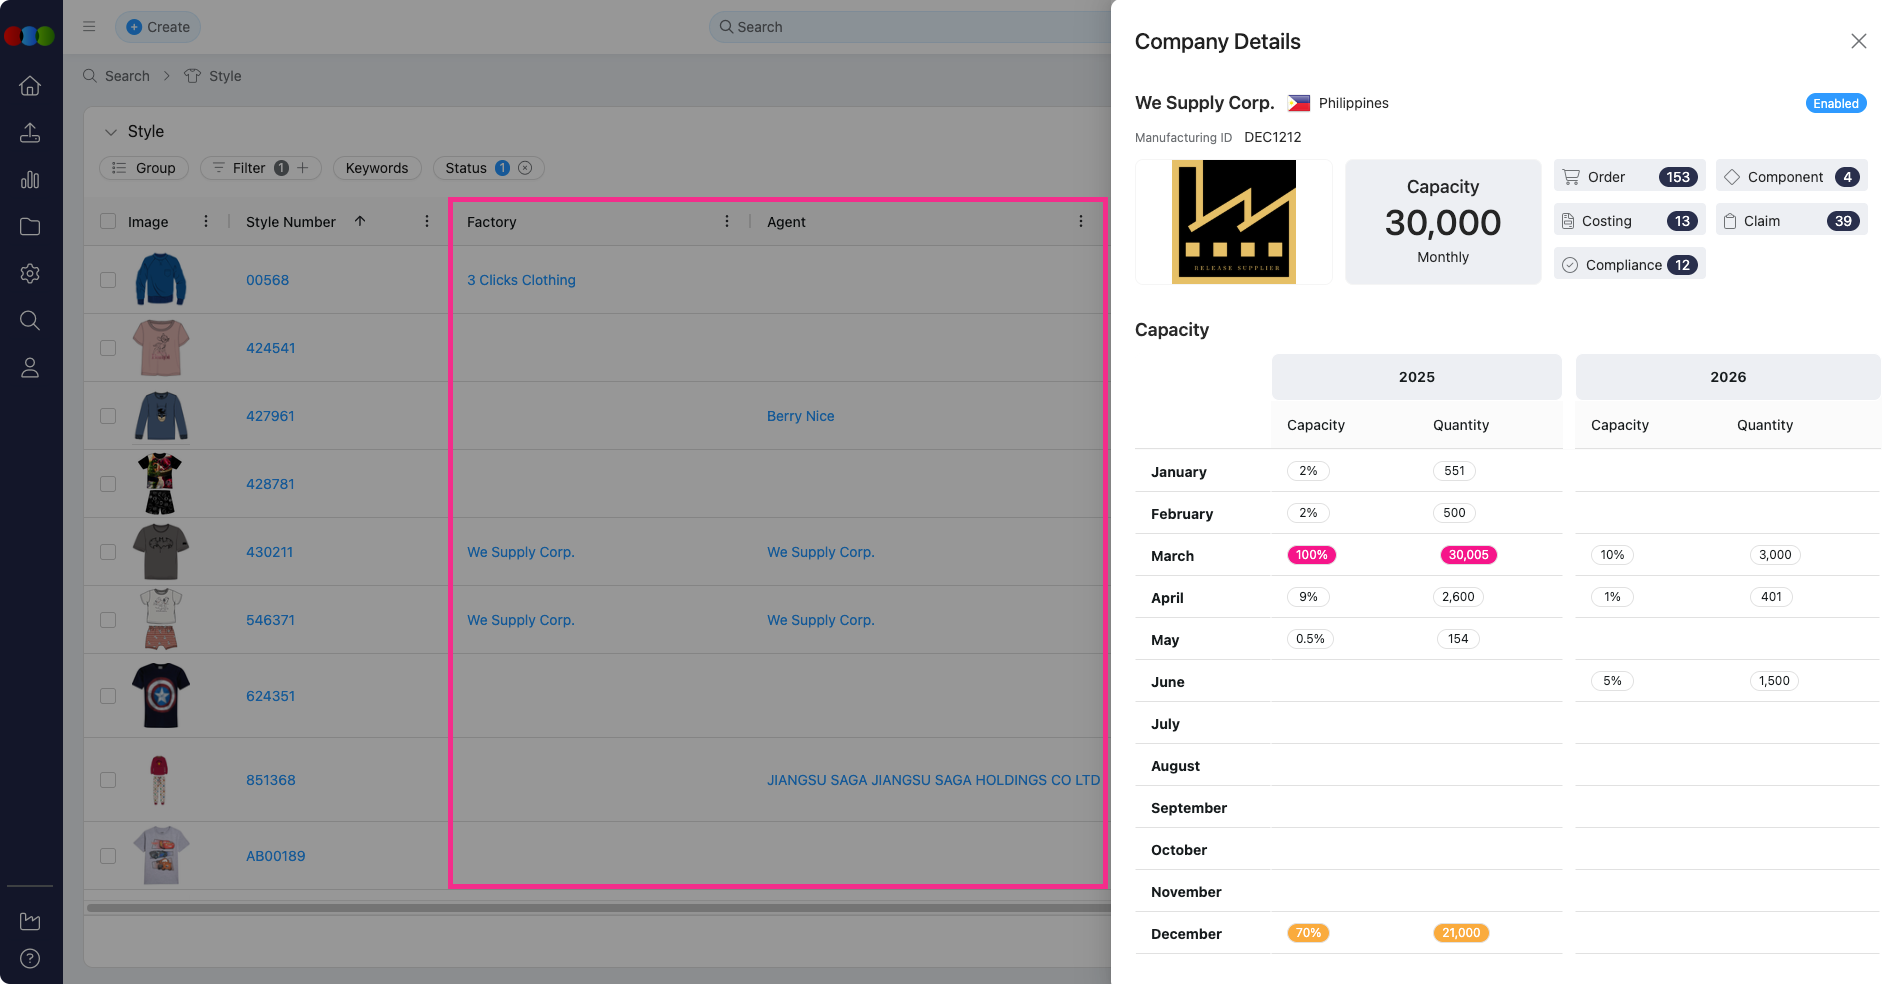Open the help question mark icon
The image size is (1904, 984).
30,958
